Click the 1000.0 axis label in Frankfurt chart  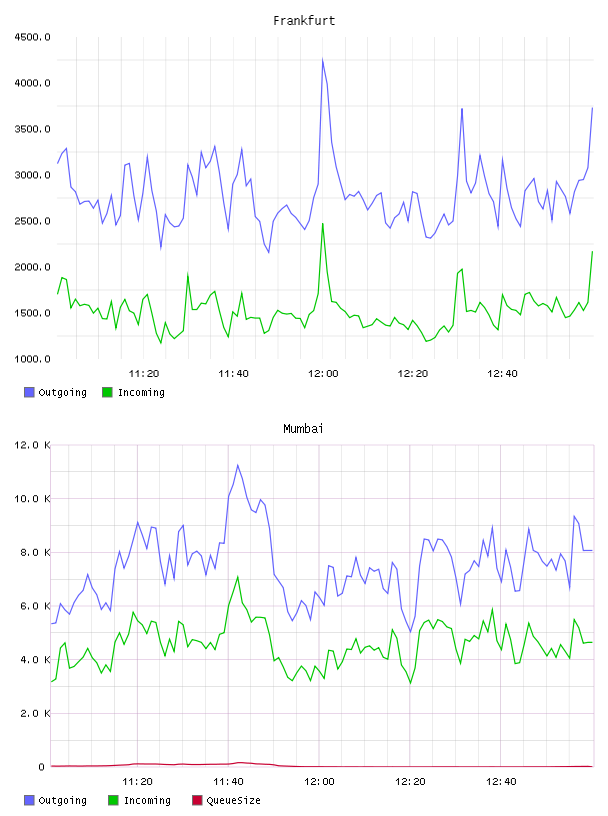32,359
